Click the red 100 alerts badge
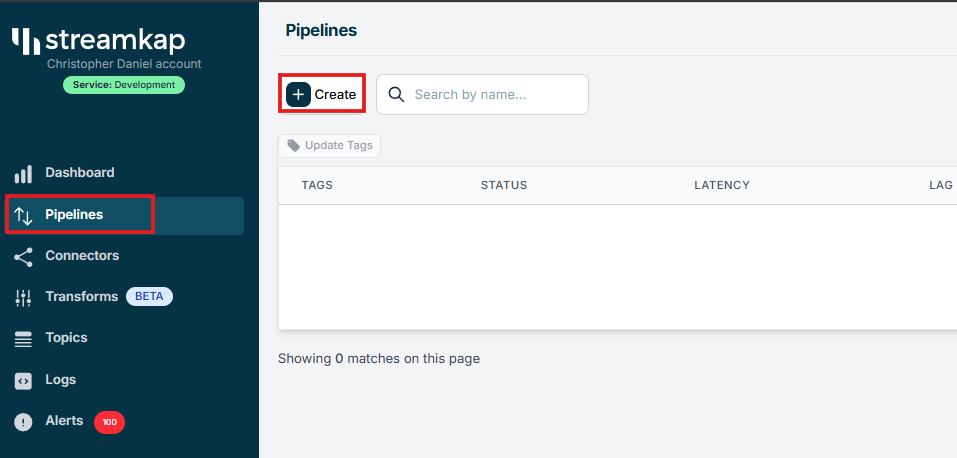 [109, 422]
